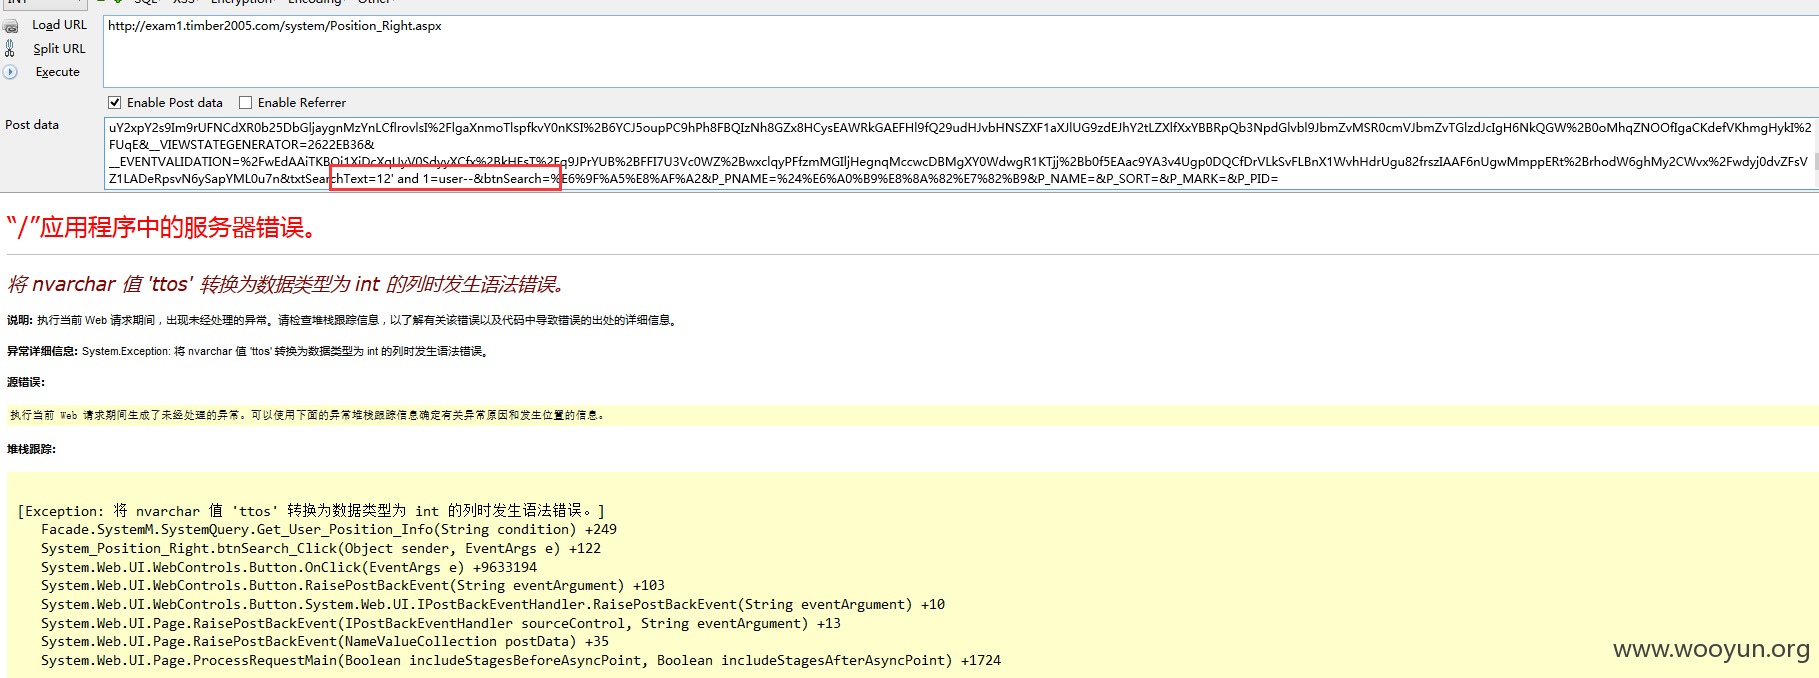Uncheck the Enable Post data checkbox
Screen dimensions: 1819x678
point(115,102)
